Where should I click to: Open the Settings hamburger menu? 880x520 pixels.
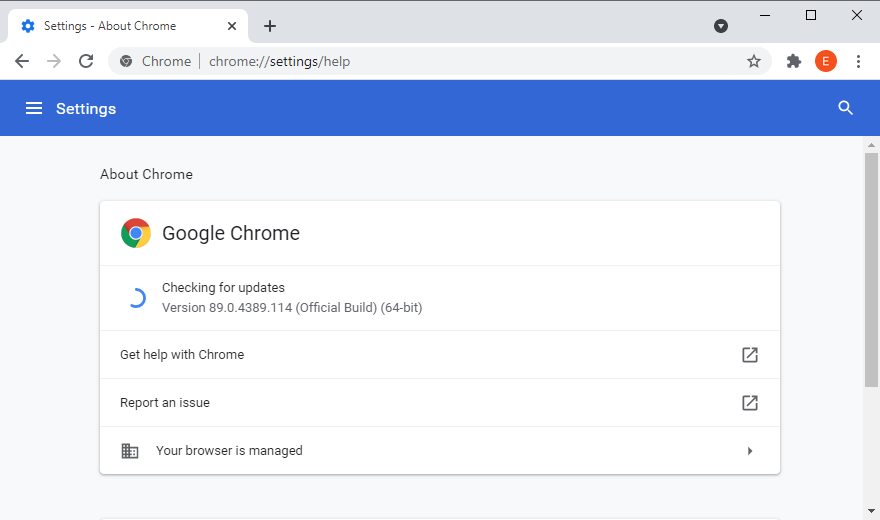[x=34, y=108]
